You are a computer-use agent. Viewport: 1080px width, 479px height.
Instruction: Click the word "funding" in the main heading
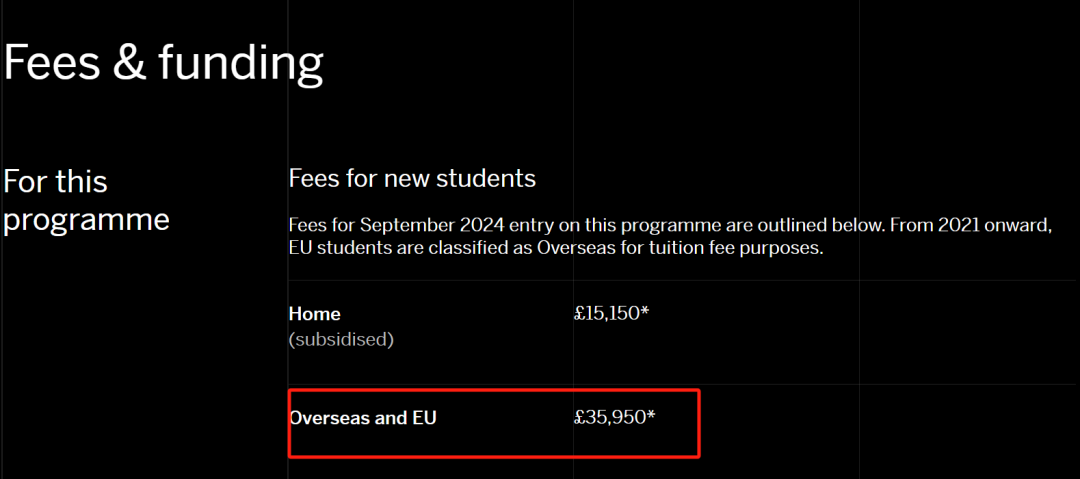240,64
